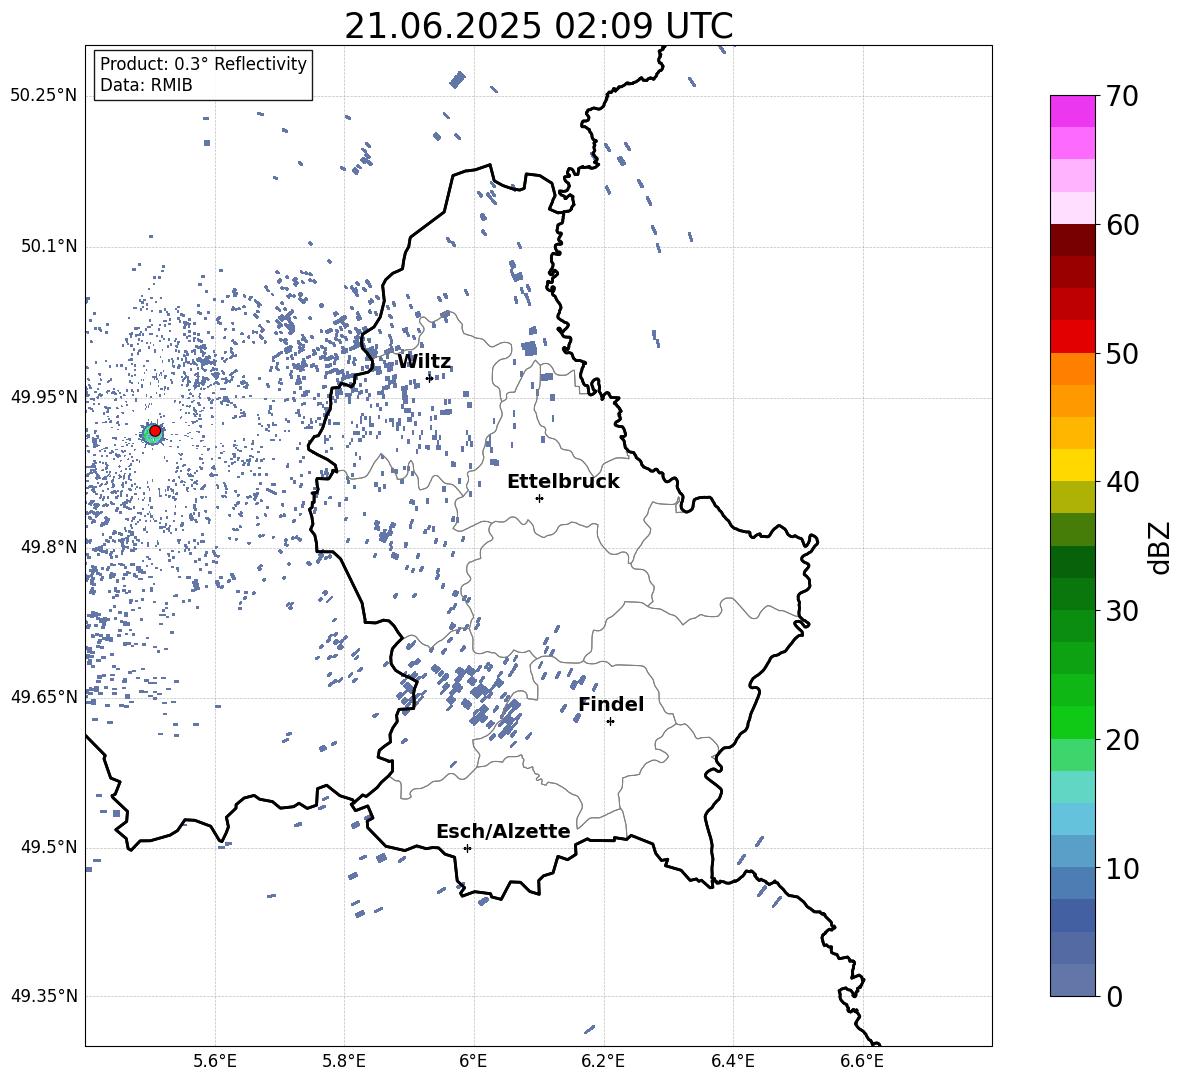Click the 6.4°E longitude label
This screenshot has width=1184, height=1081.
click(x=732, y=1061)
